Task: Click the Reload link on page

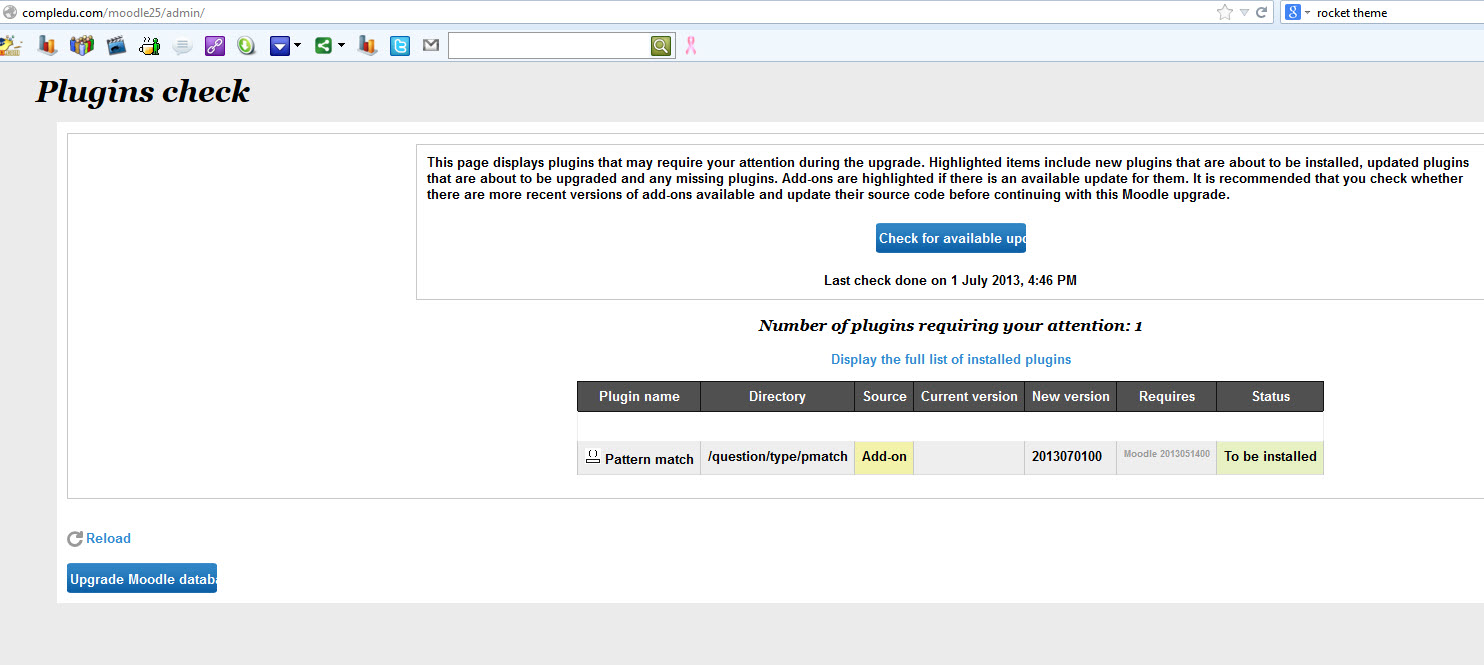Action: 108,538
